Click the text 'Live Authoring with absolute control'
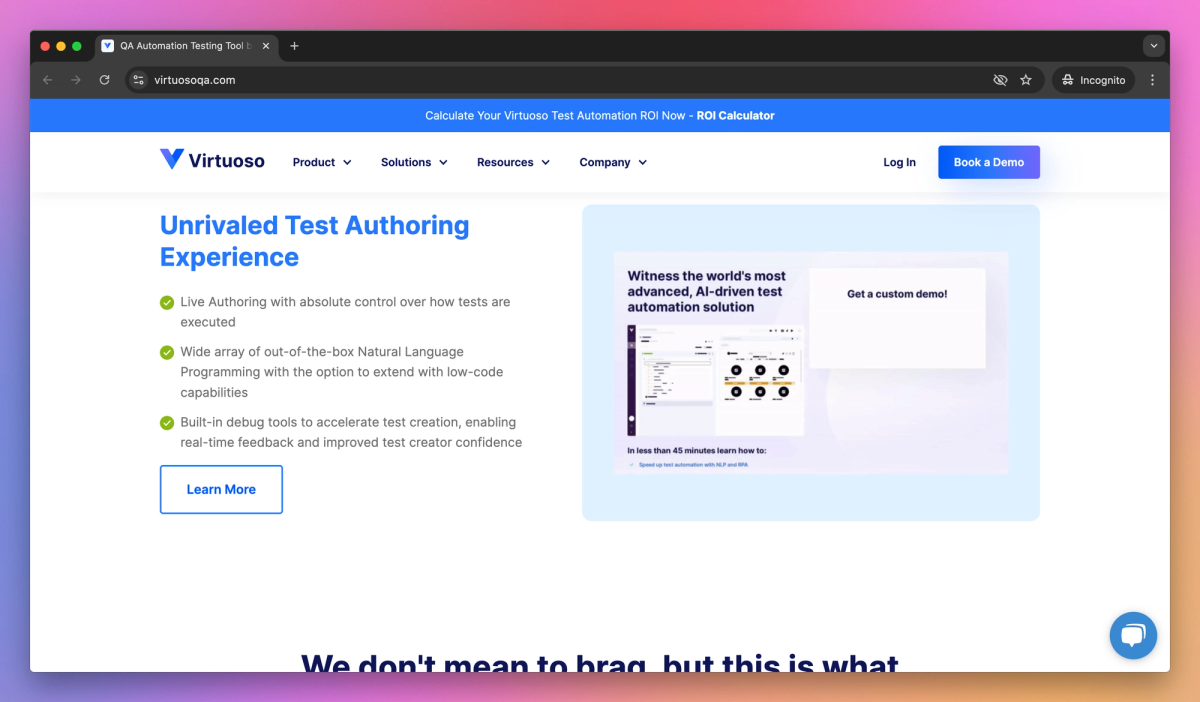Image resolution: width=1200 pixels, height=702 pixels. (x=288, y=301)
